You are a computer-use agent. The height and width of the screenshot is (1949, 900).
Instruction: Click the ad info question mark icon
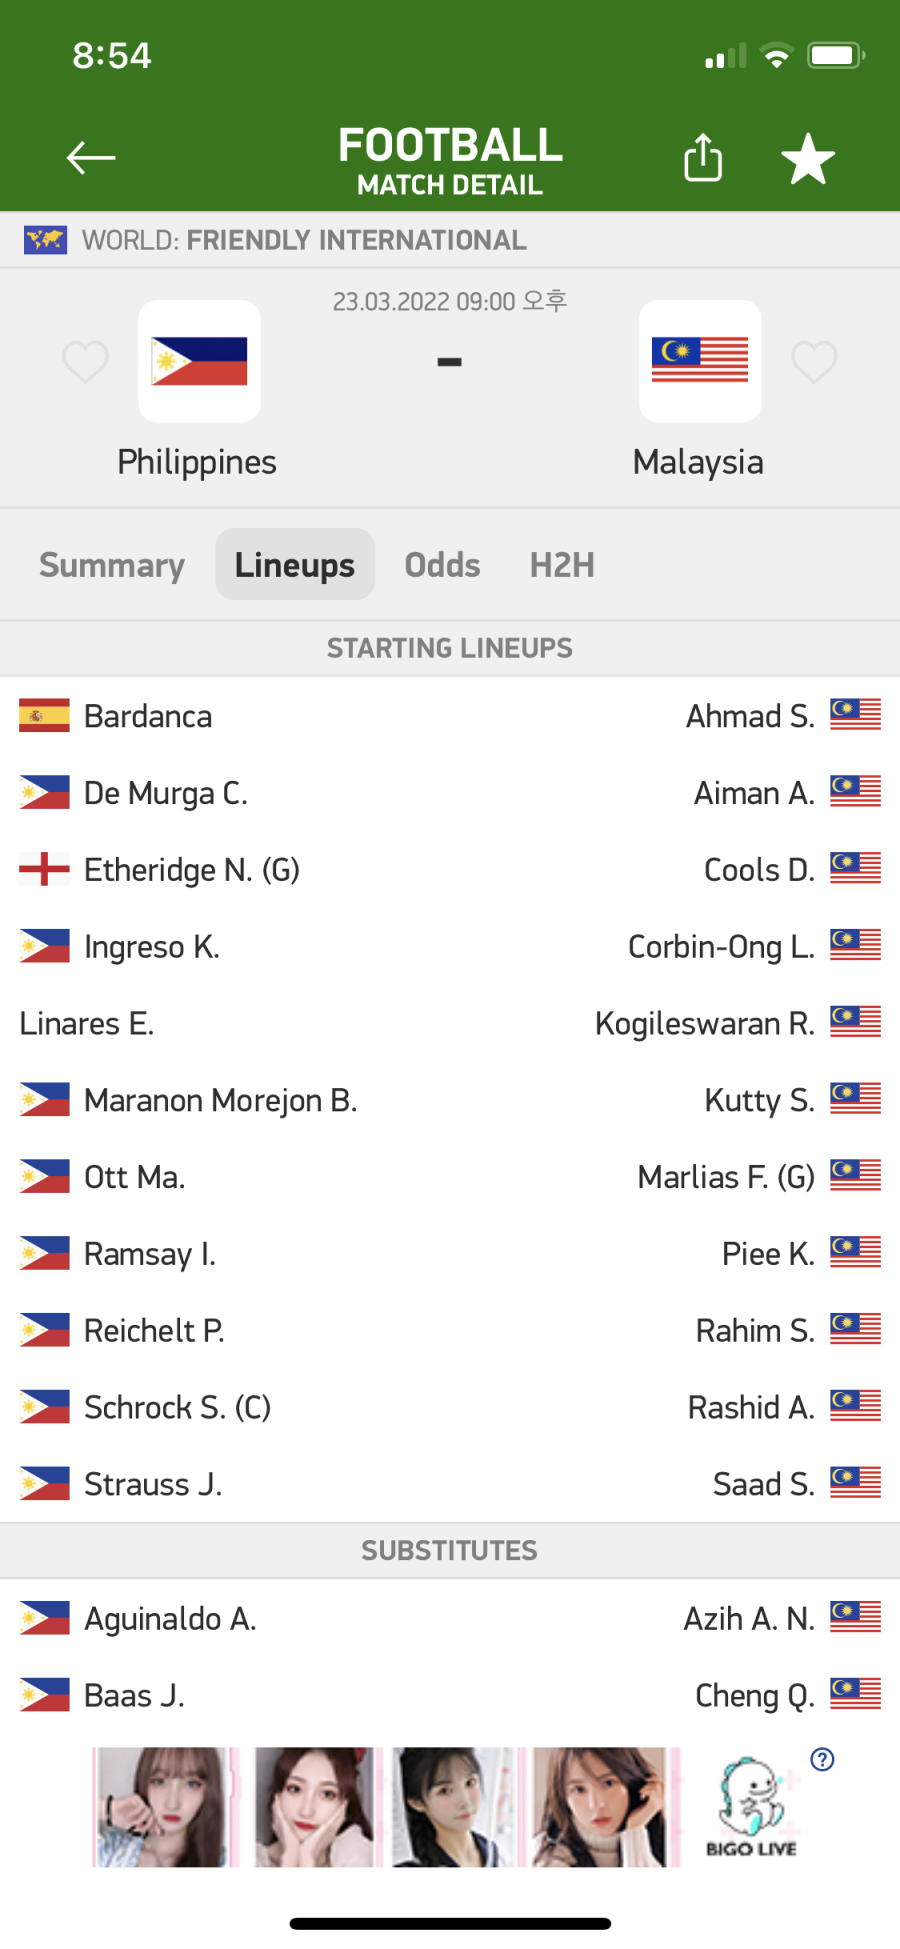coord(822,1760)
